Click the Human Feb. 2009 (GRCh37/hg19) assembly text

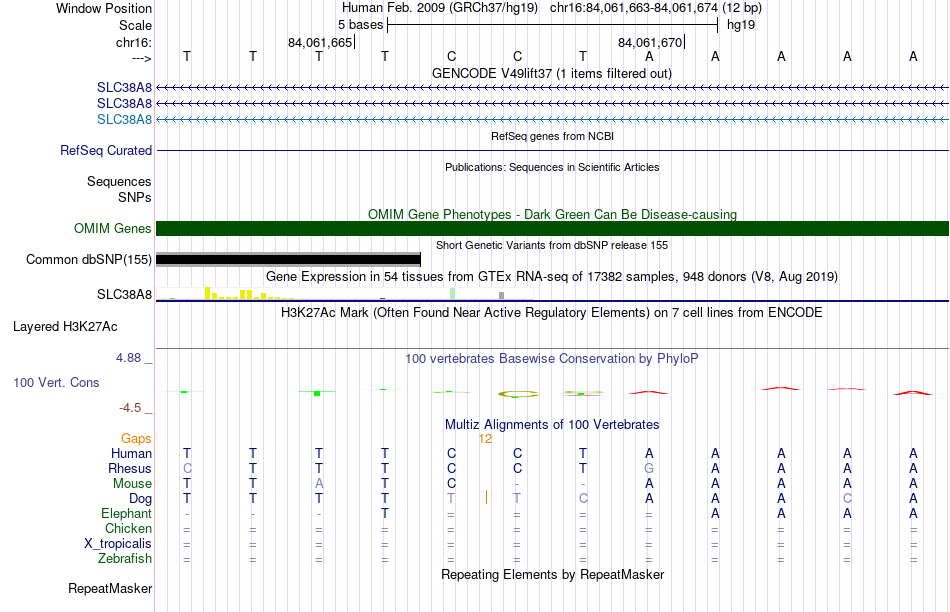[440, 8]
